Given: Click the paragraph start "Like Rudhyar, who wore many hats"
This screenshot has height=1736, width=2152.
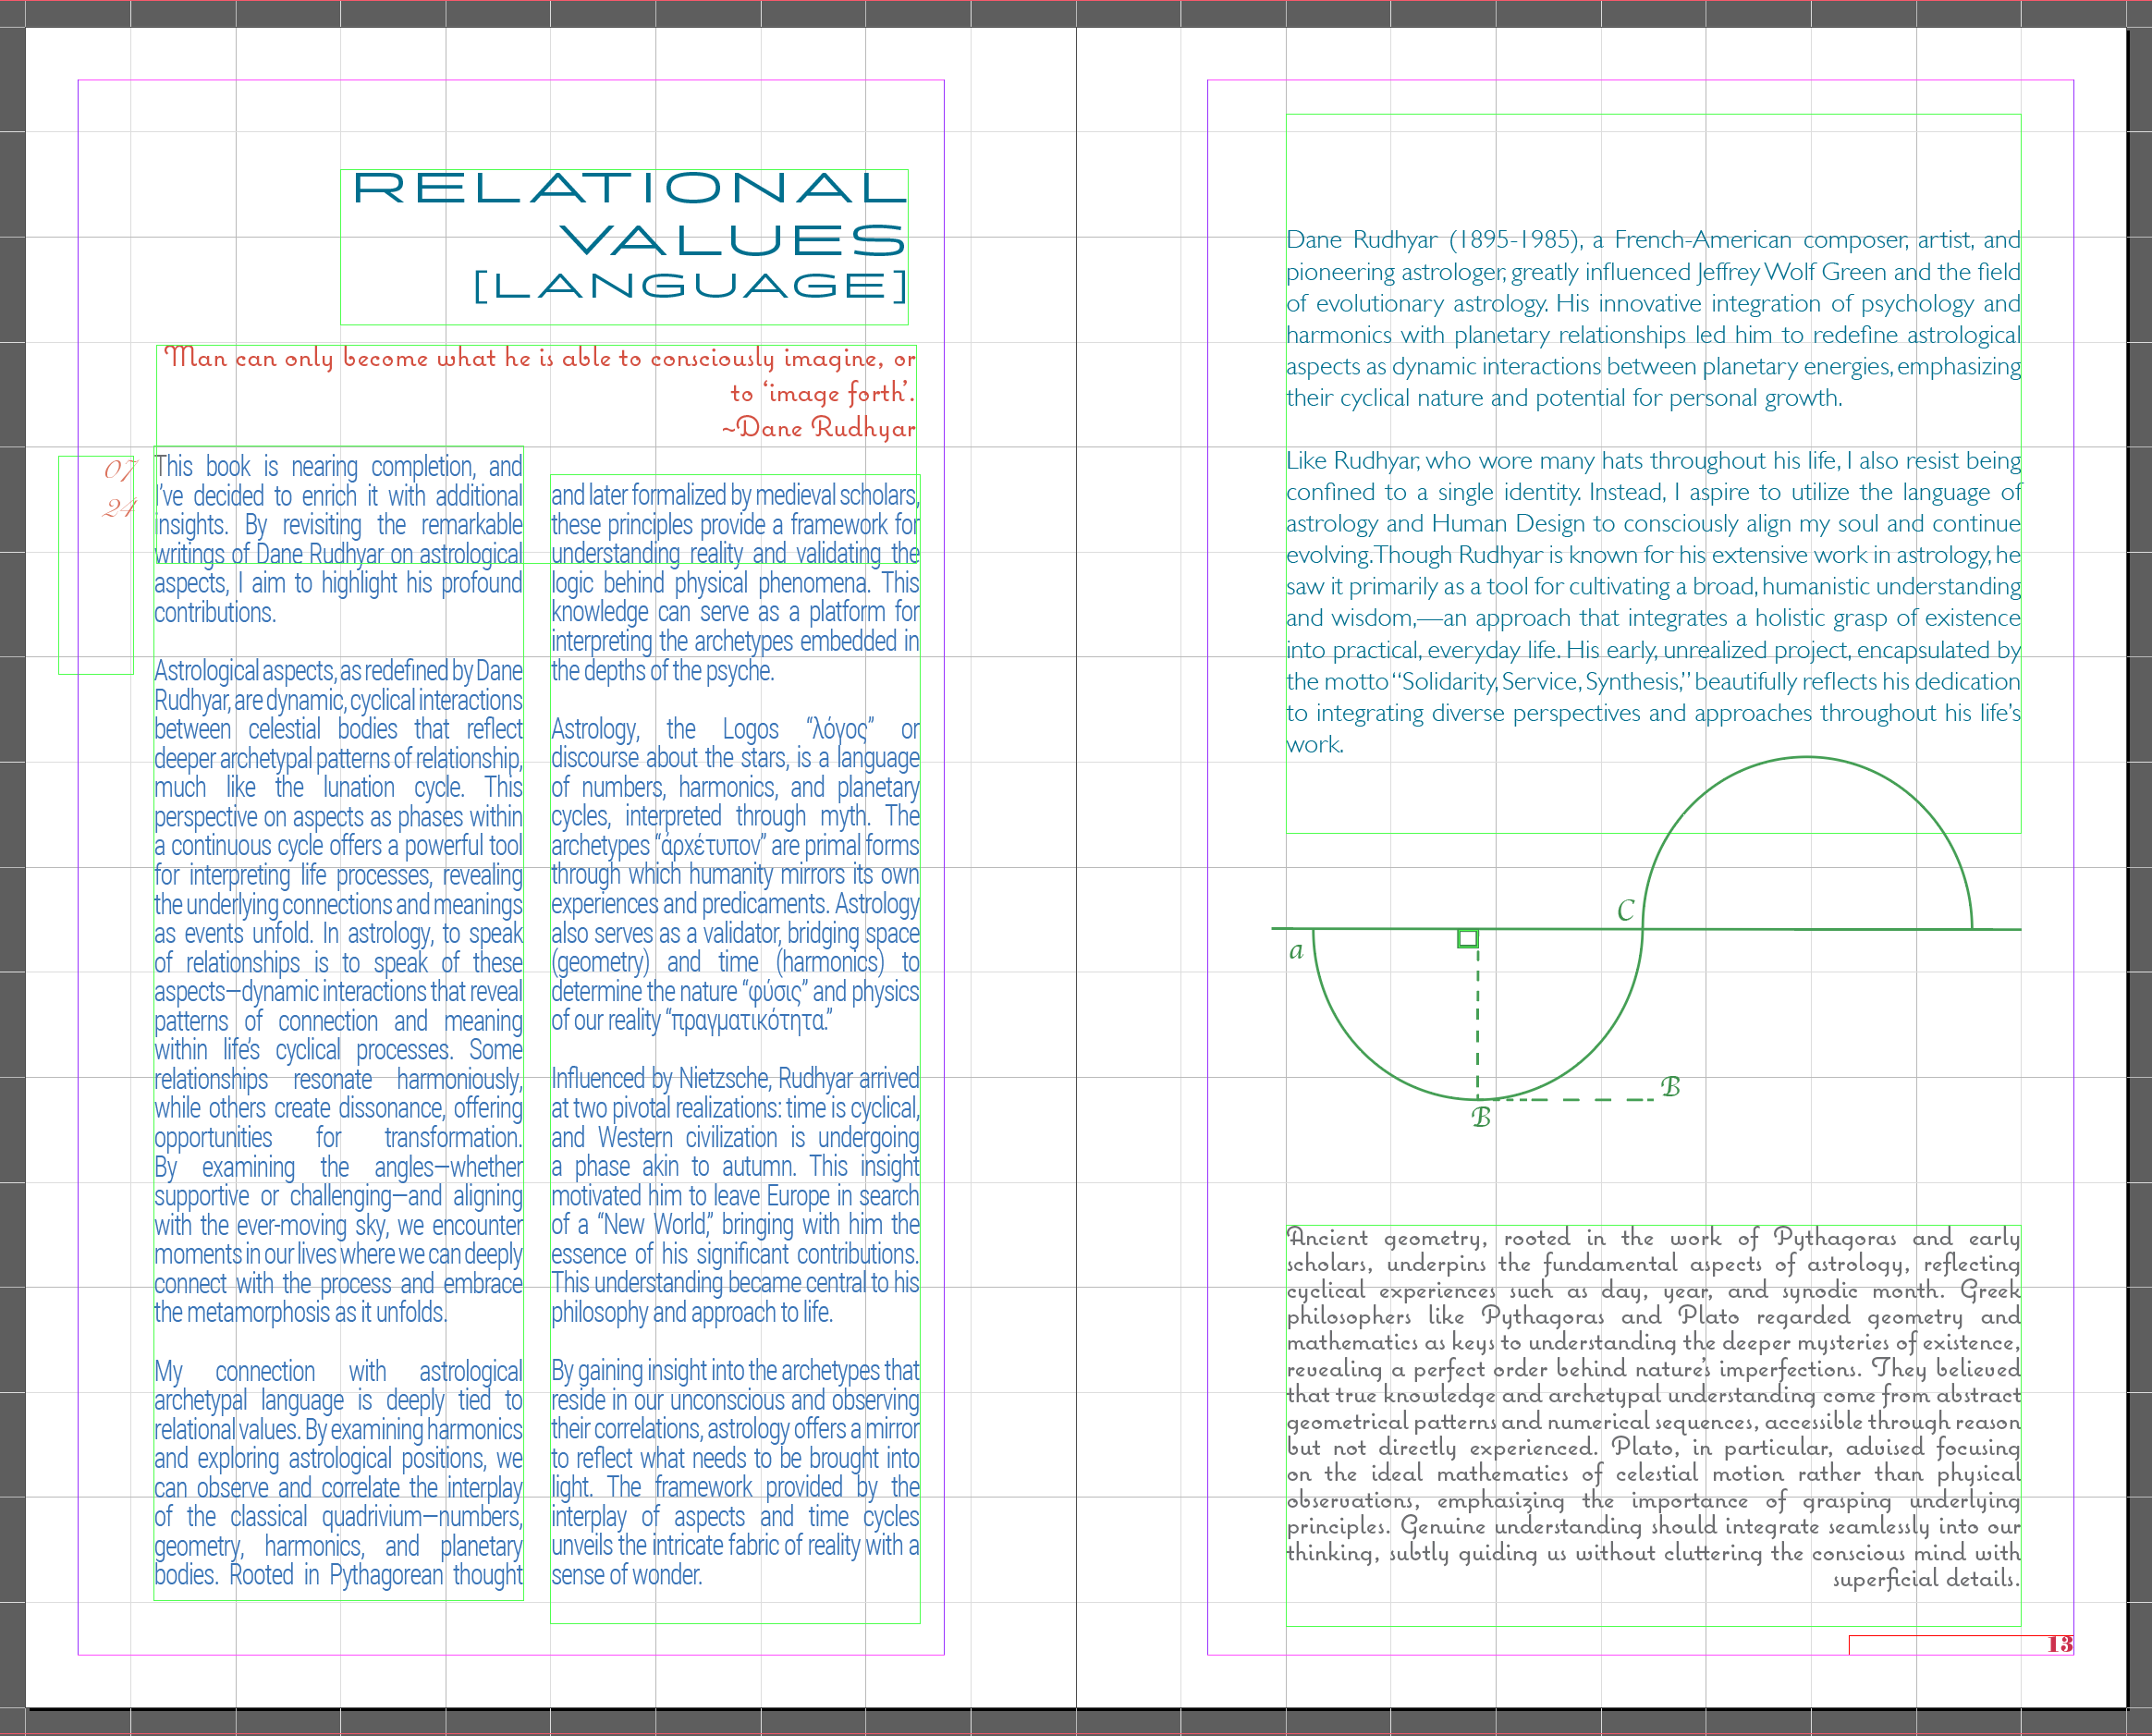Looking at the screenshot, I should coord(1562,461).
